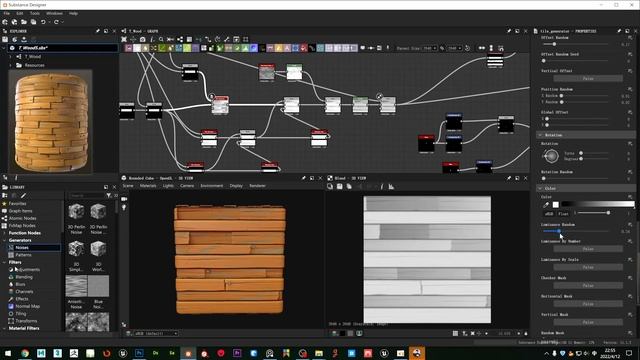Click the save icon in 2D view toolbar
Image resolution: width=640 pixels, height=360 pixels.
(x=340, y=187)
